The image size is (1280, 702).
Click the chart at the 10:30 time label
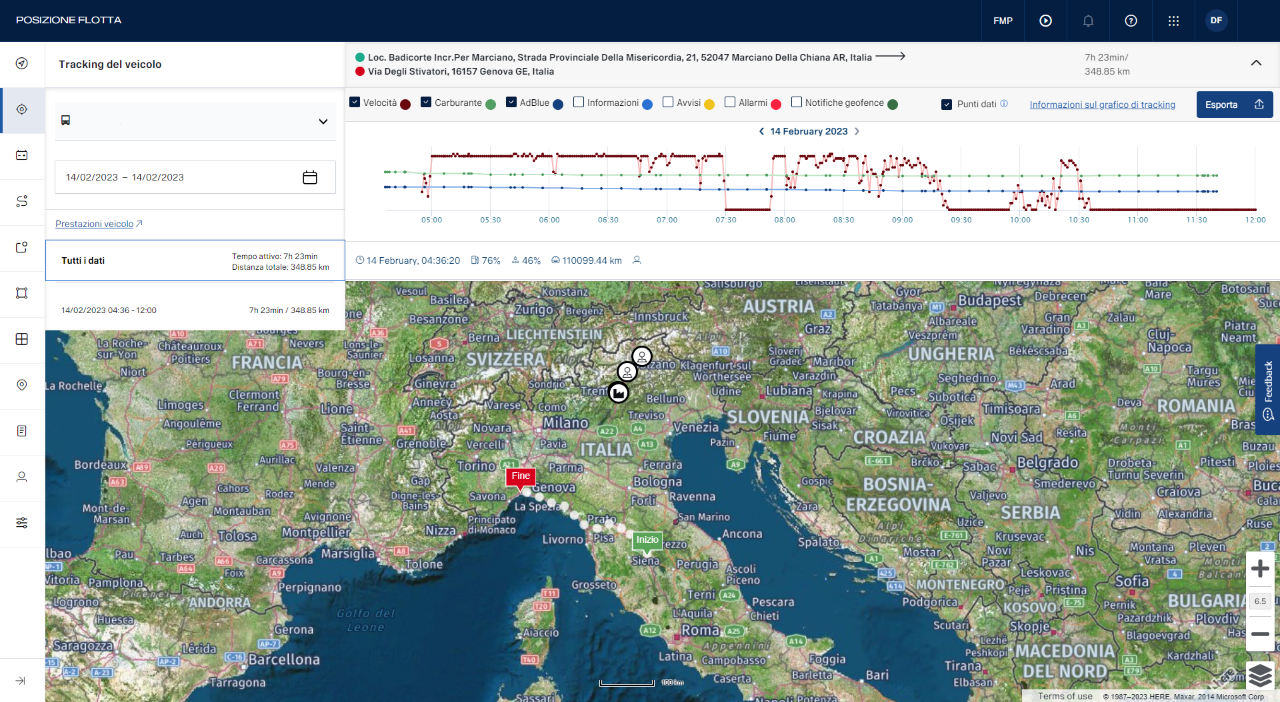coord(1079,219)
